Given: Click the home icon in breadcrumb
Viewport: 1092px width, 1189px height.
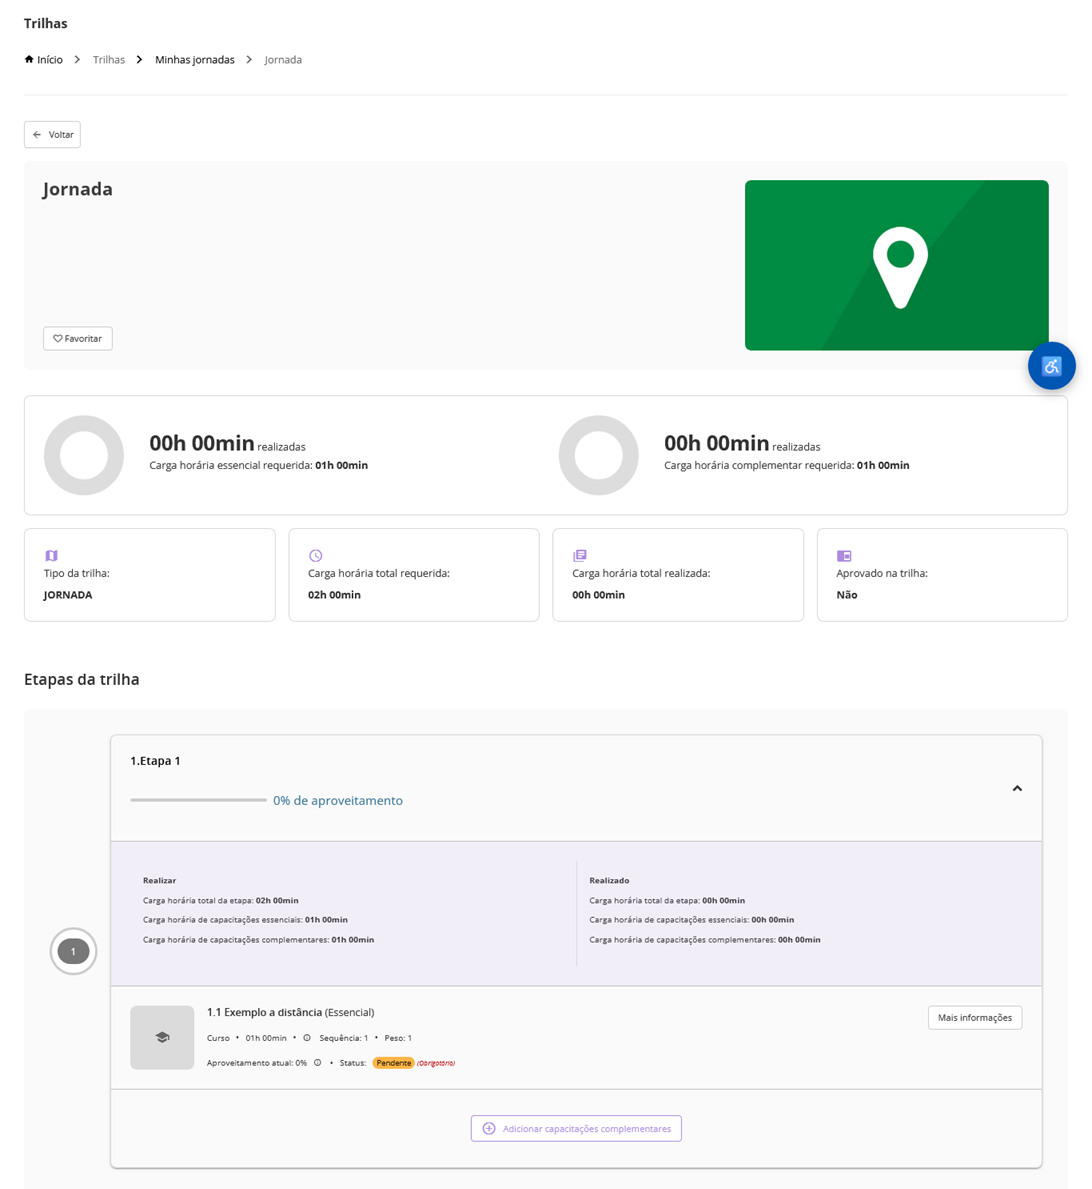Looking at the screenshot, I should 29,60.
